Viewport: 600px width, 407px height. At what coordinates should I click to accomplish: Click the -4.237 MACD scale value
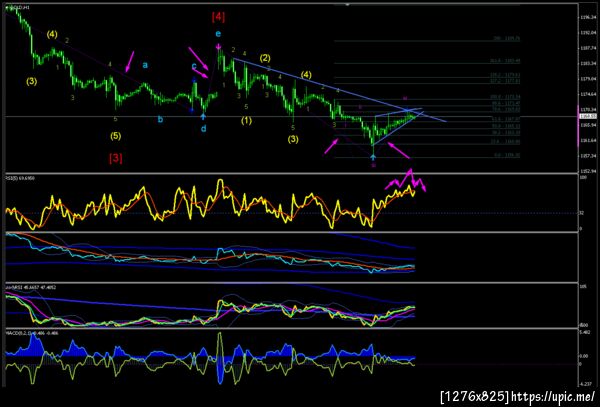(x=586, y=384)
